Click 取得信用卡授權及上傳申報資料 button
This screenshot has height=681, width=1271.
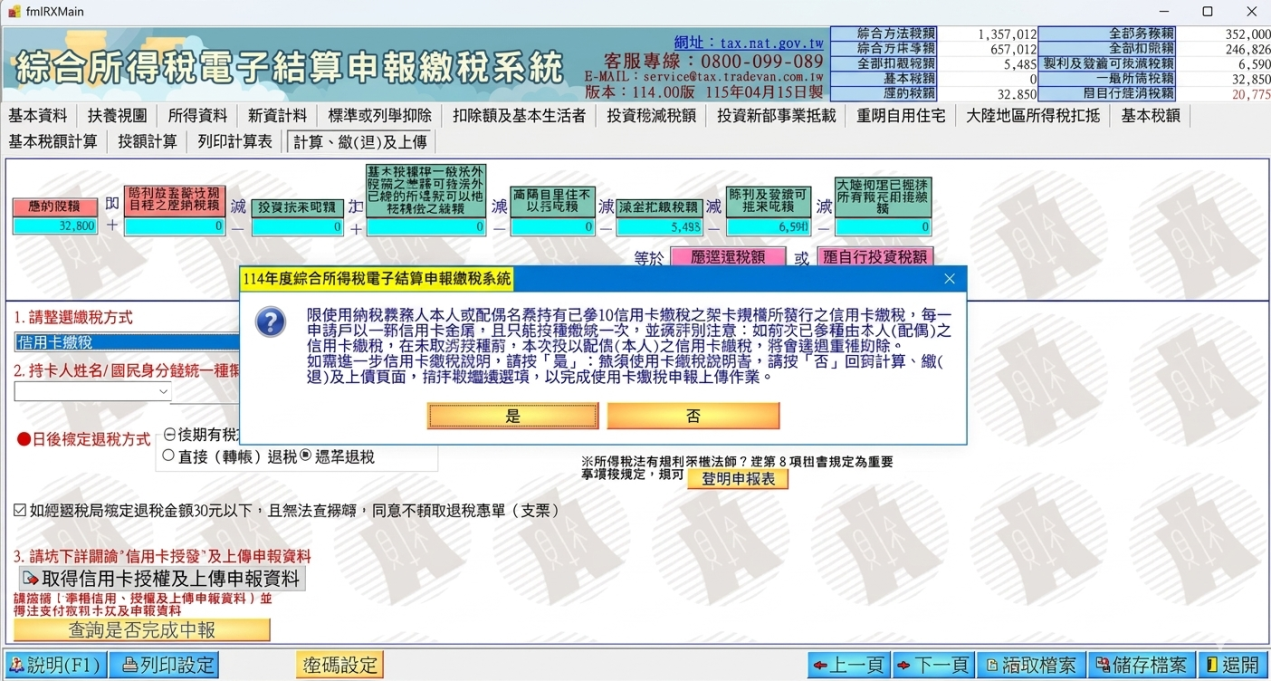162,579
